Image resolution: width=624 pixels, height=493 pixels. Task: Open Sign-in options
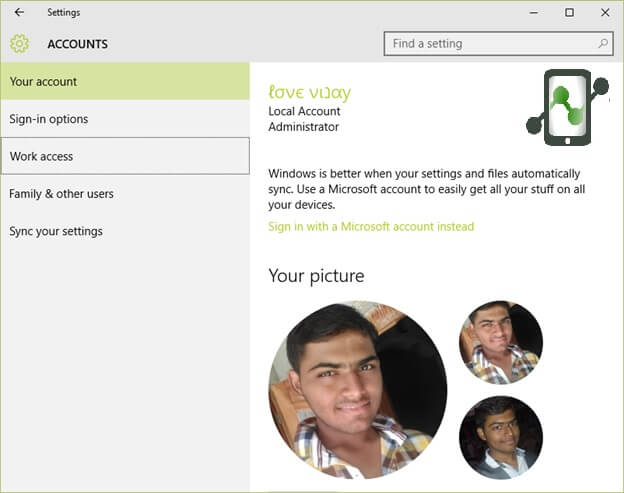(125, 119)
